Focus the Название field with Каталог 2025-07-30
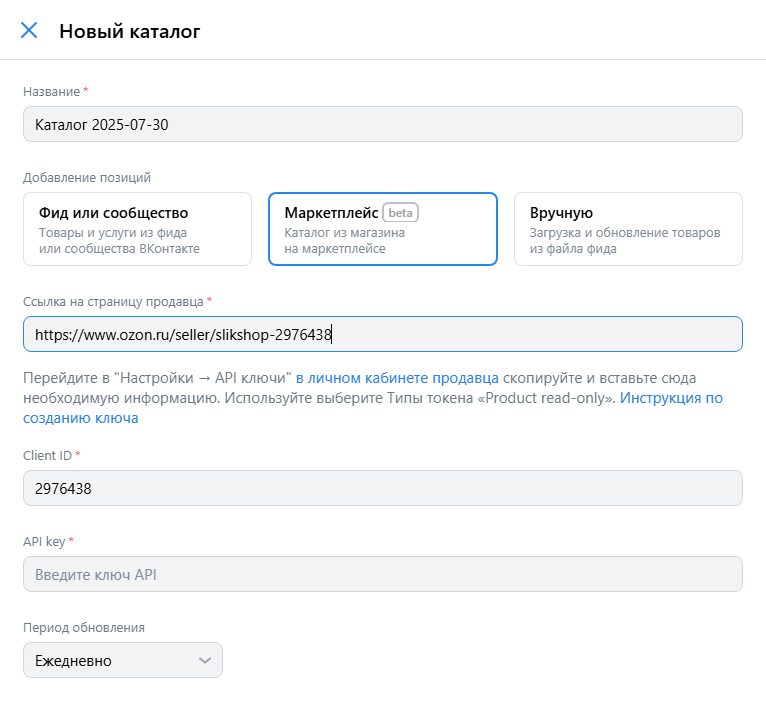766x715 pixels. click(383, 125)
